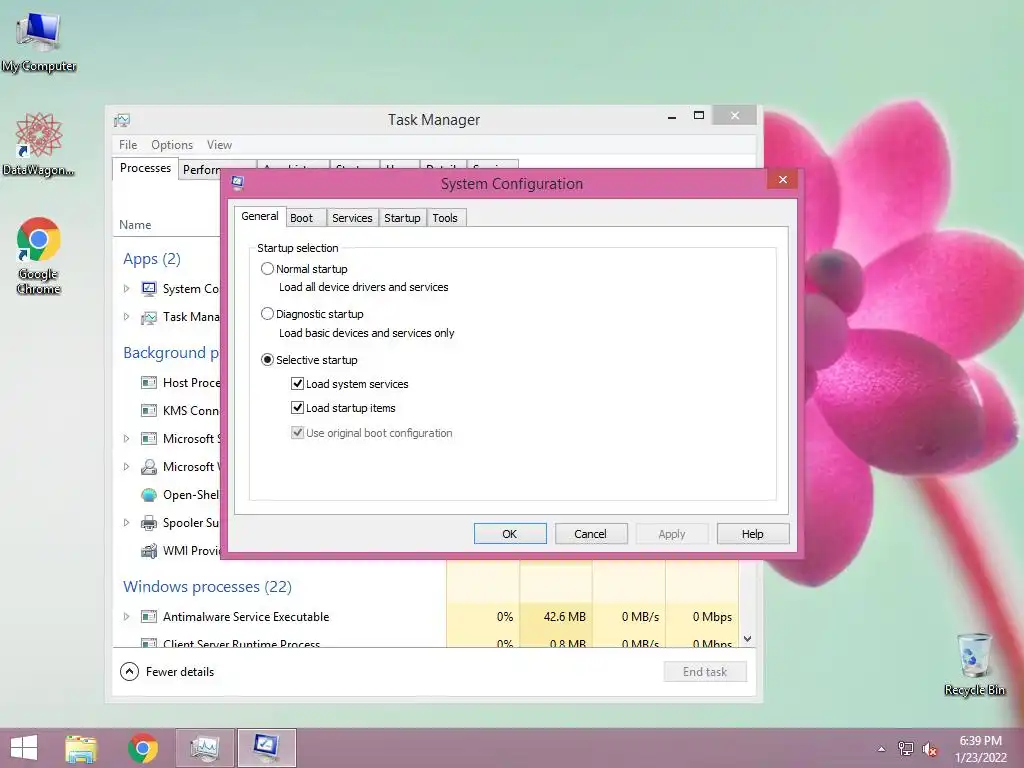Uncheck Load startup items checkbox
Viewport: 1024px width, 768px height.
tap(297, 408)
